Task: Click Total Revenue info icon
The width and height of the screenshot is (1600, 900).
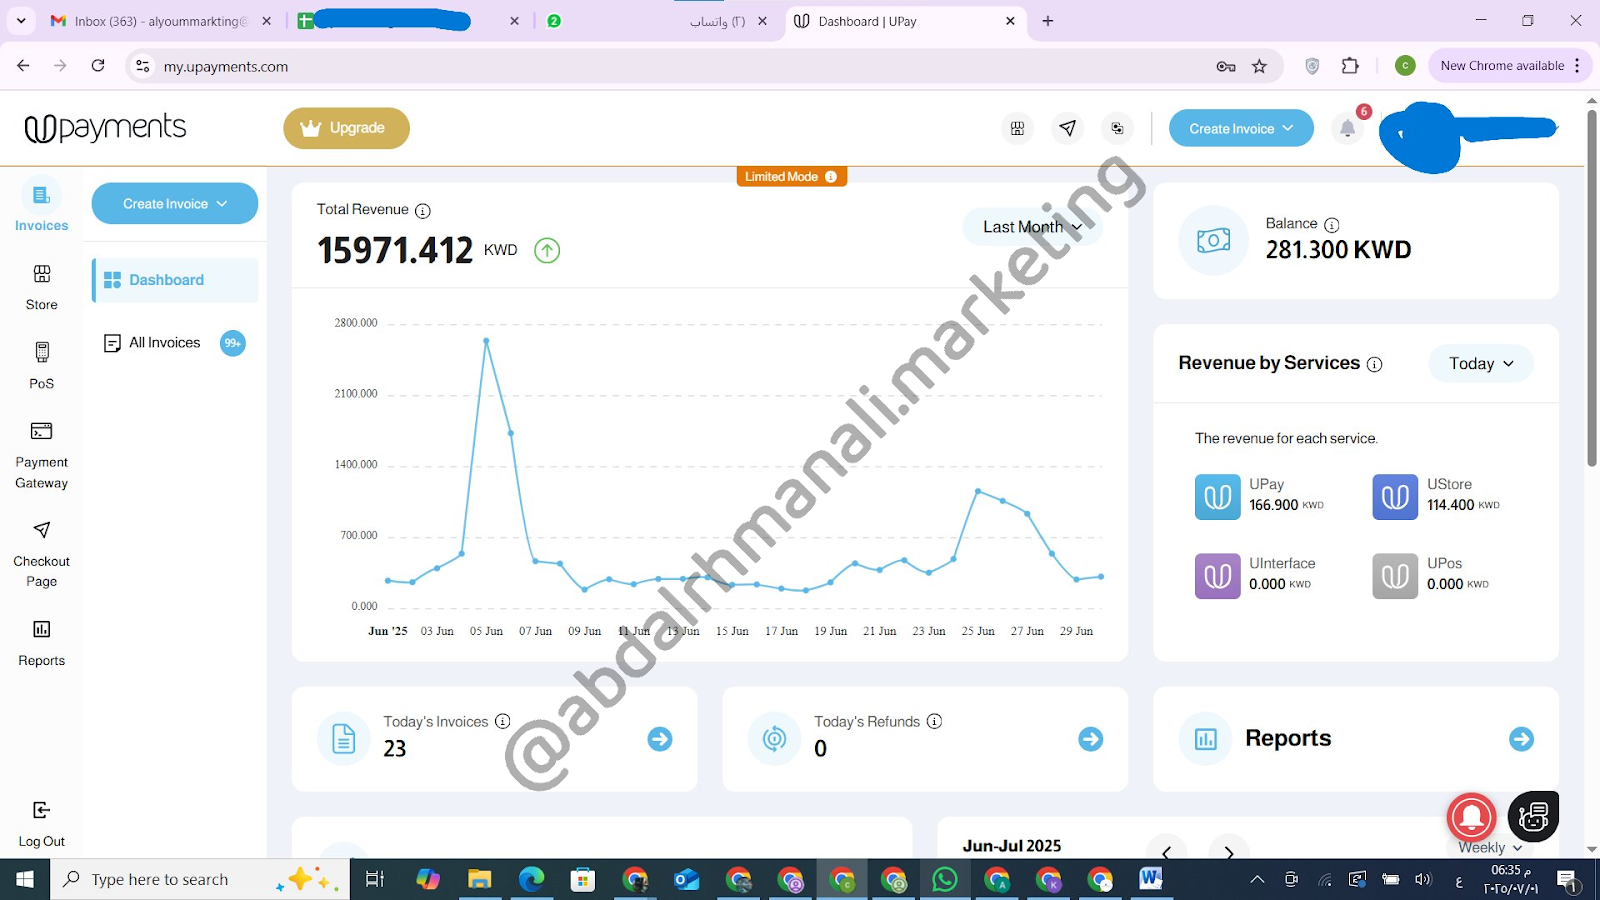Action: [423, 211]
